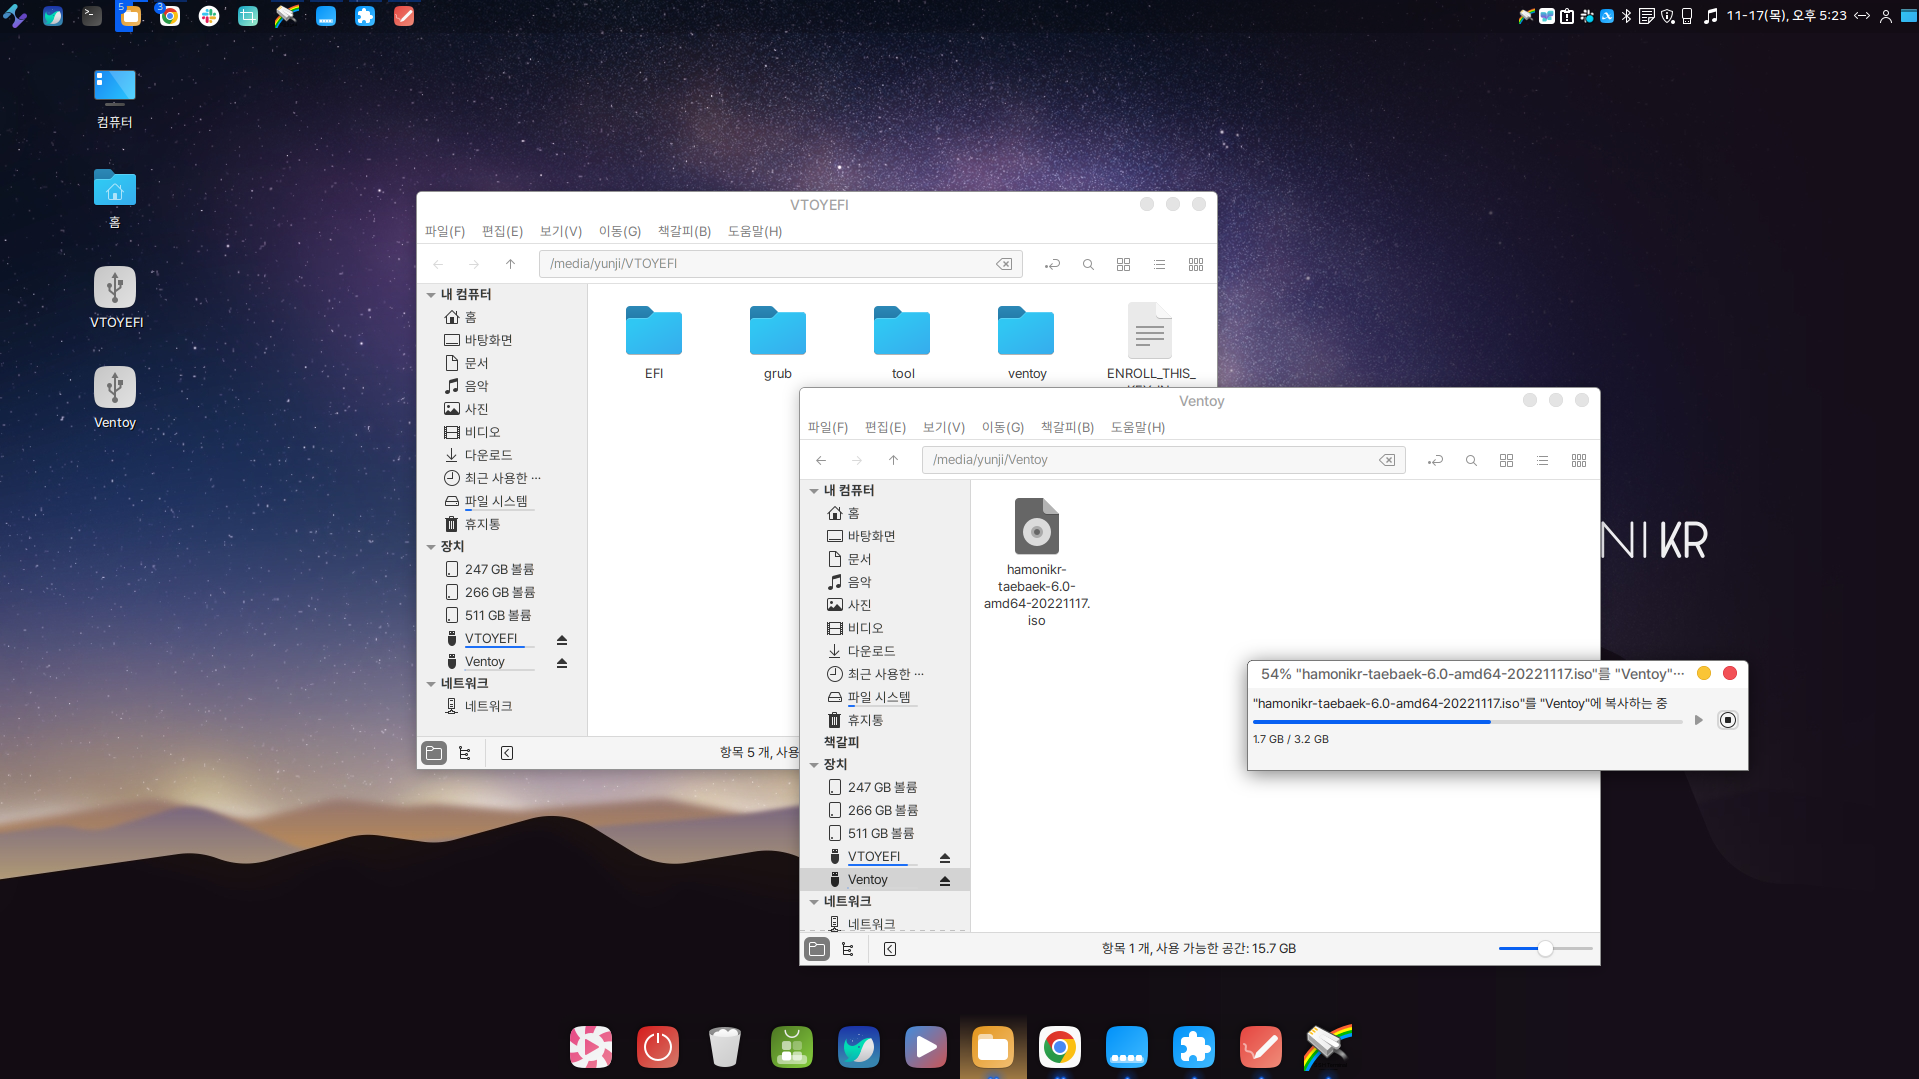Clear the path field in VTOYEFI window
The height and width of the screenshot is (1079, 1919).
[x=1003, y=264]
